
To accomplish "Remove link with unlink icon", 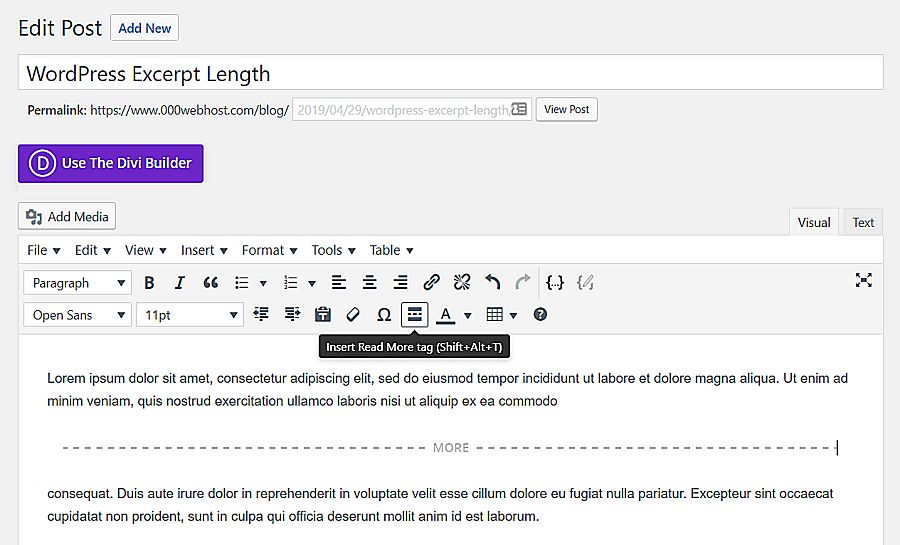I will (462, 283).
